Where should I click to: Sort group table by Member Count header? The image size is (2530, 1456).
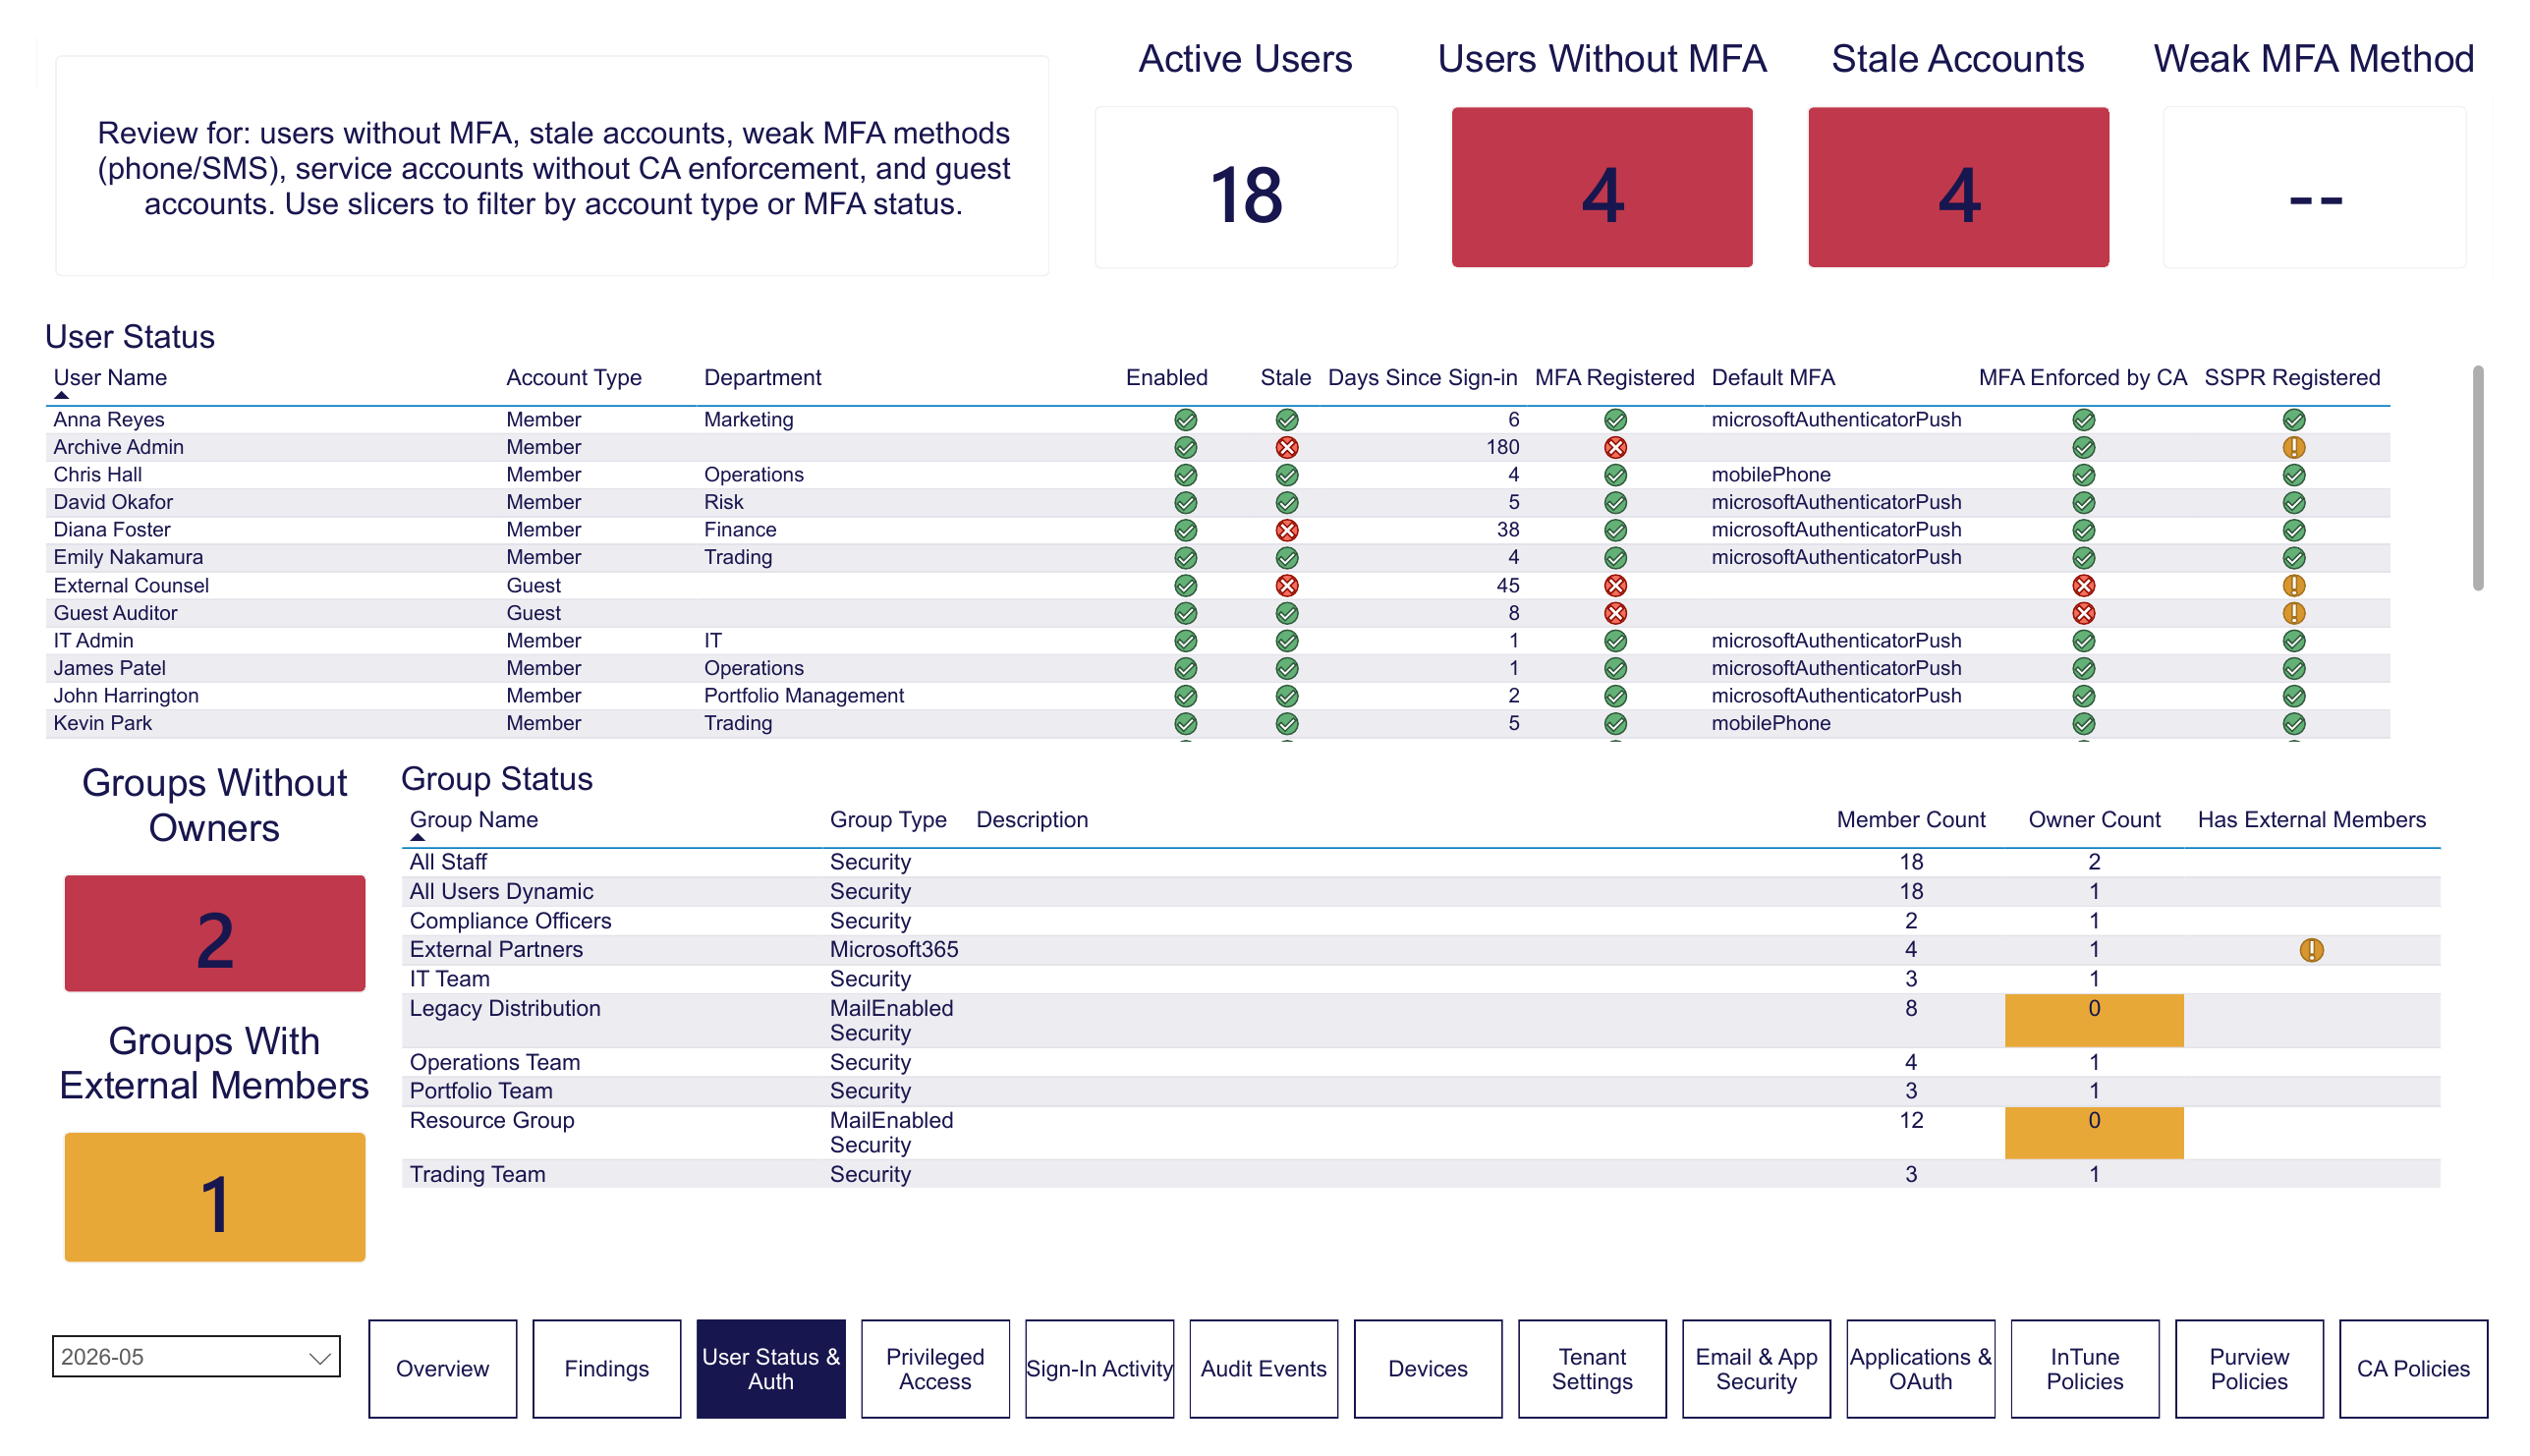point(1910,820)
